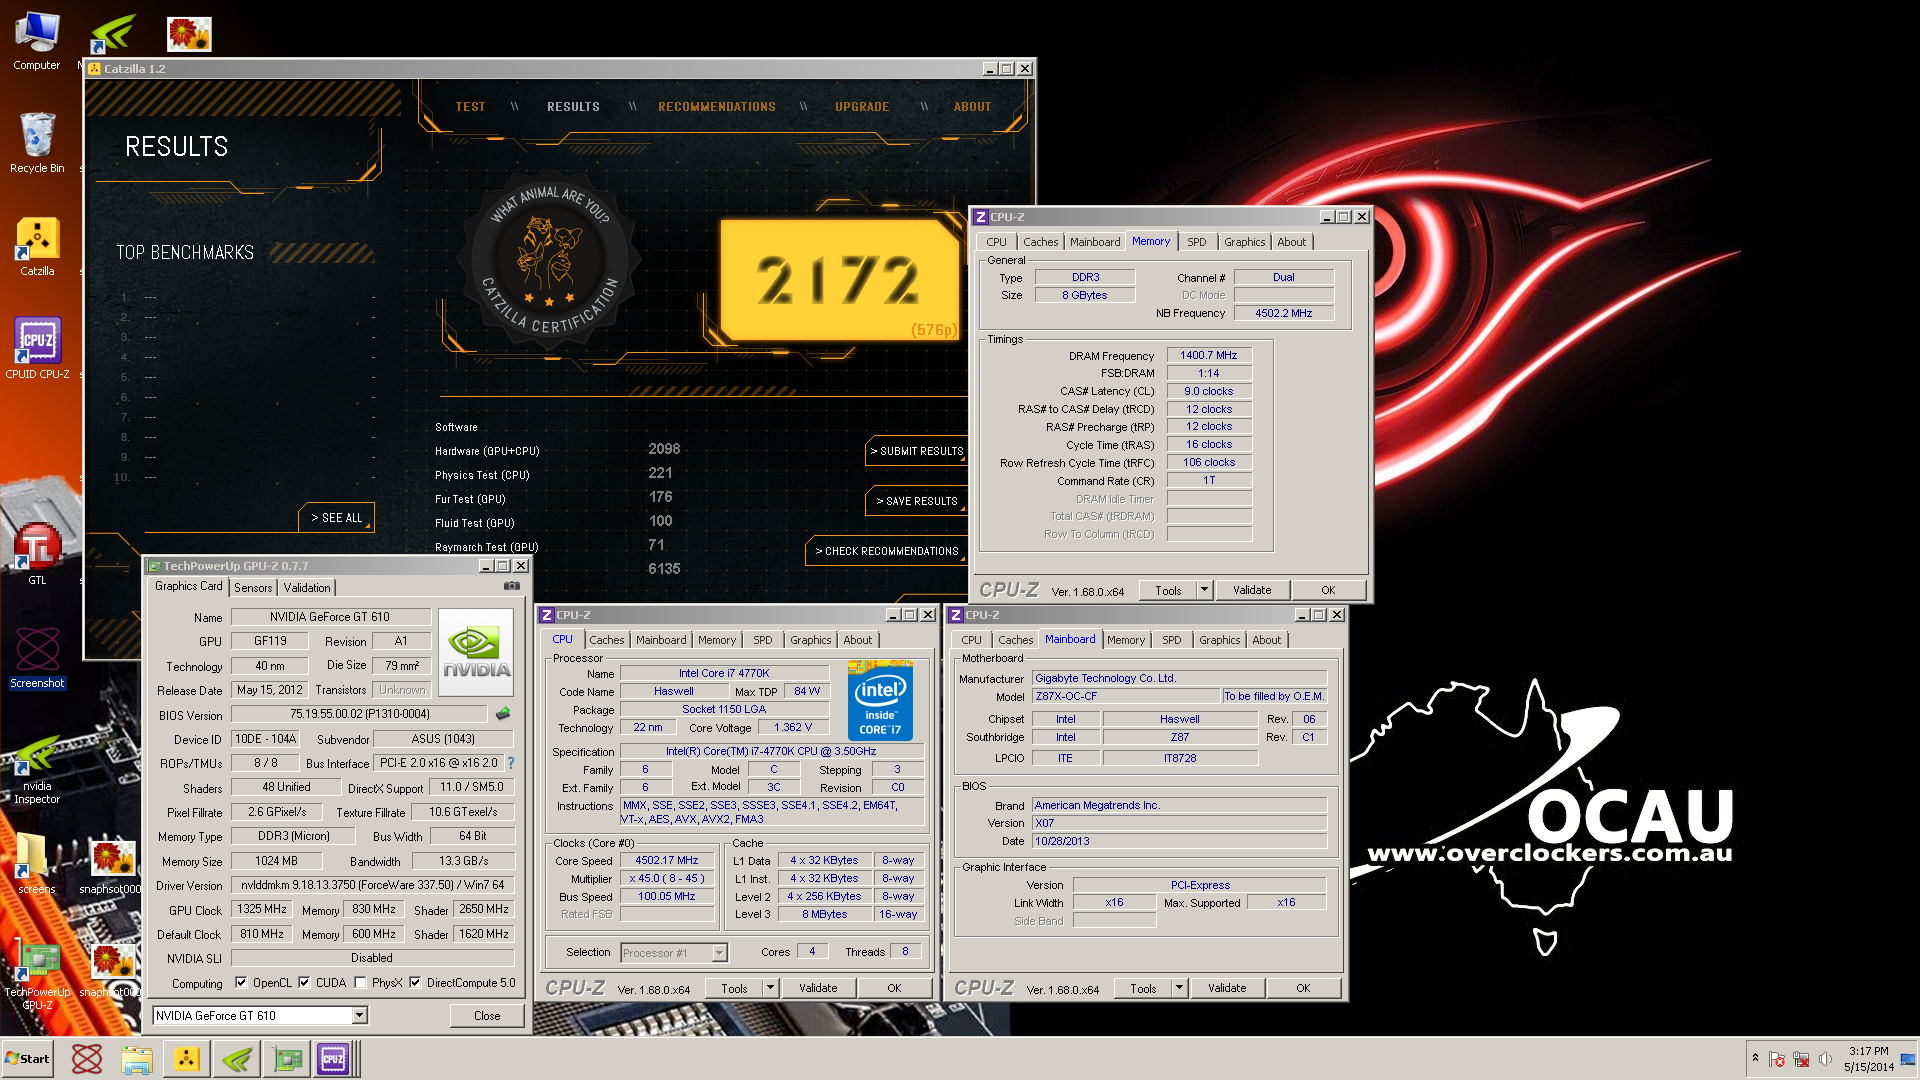Image resolution: width=1920 pixels, height=1080 pixels.
Task: Open the ABOUT menu in Catzilla
Action: click(972, 107)
